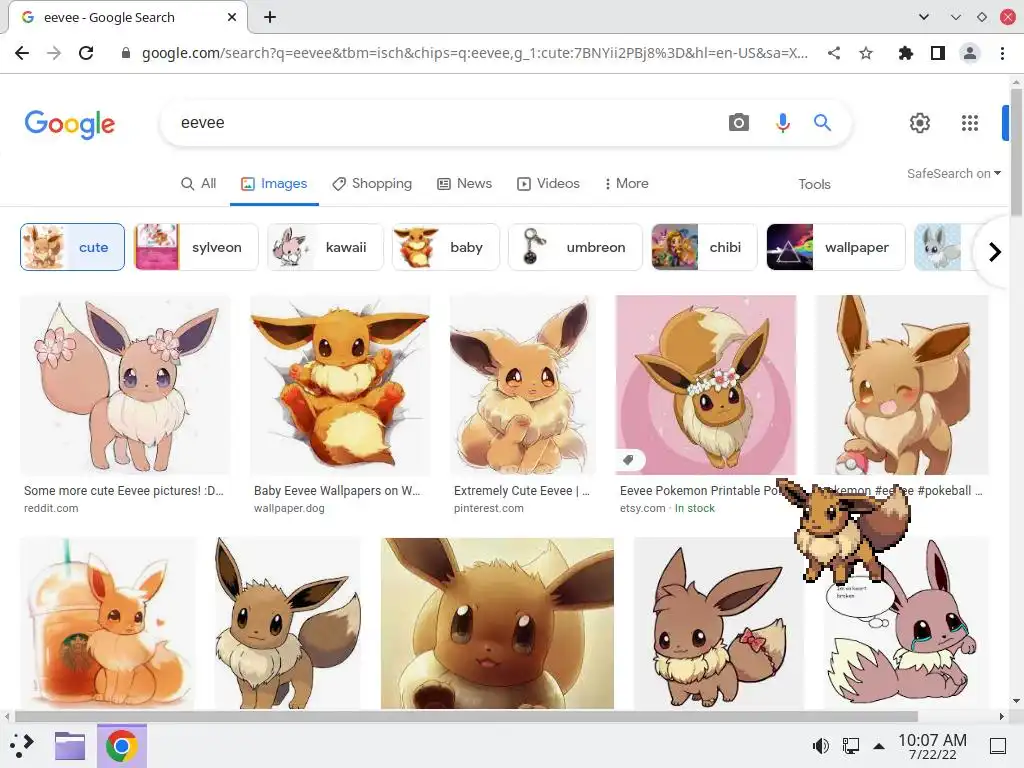Image resolution: width=1024 pixels, height=768 pixels.
Task: Open the Baby Eevee Wallpapers thumbnail
Action: coord(340,385)
